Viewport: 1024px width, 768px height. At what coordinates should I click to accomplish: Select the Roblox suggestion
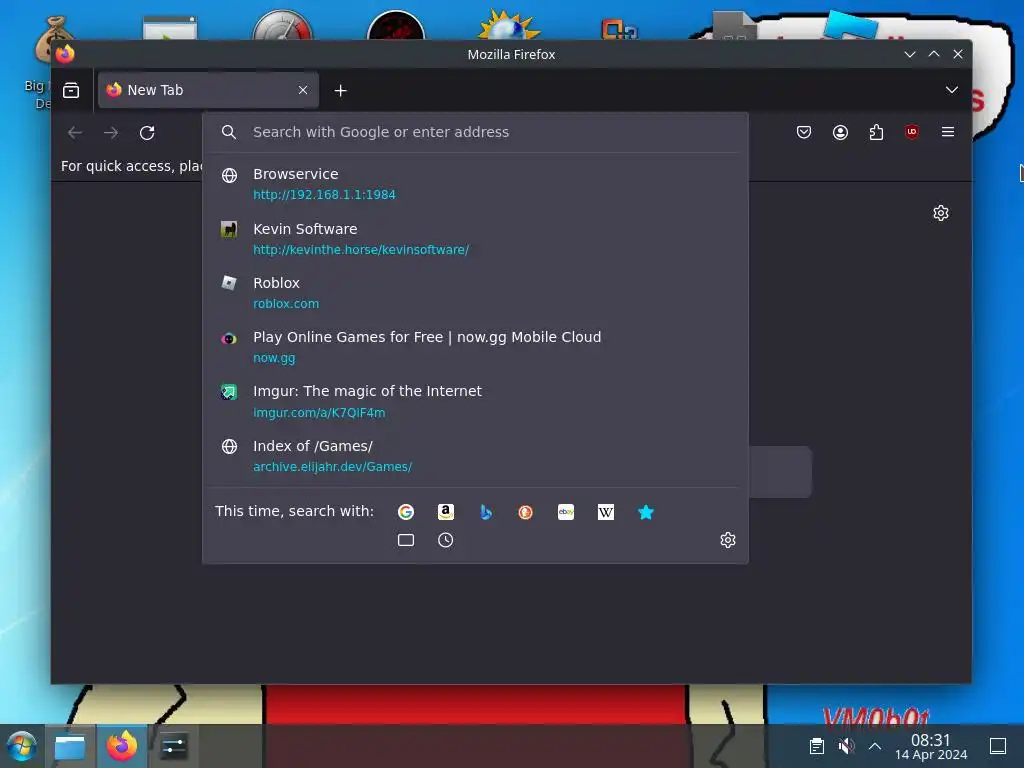[475, 293]
